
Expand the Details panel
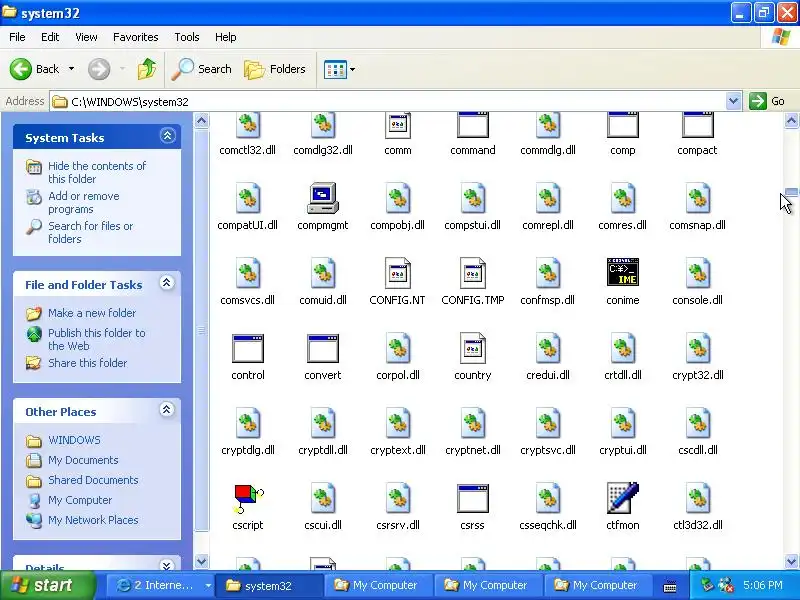point(167,565)
